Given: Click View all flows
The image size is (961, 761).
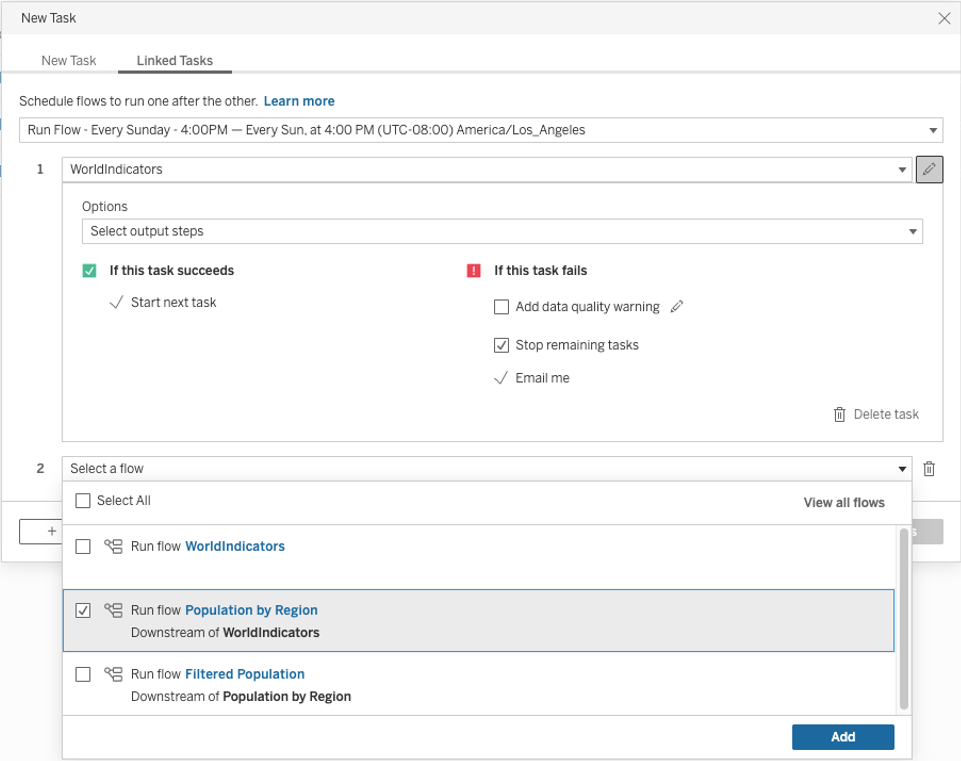Looking at the screenshot, I should click(x=844, y=502).
